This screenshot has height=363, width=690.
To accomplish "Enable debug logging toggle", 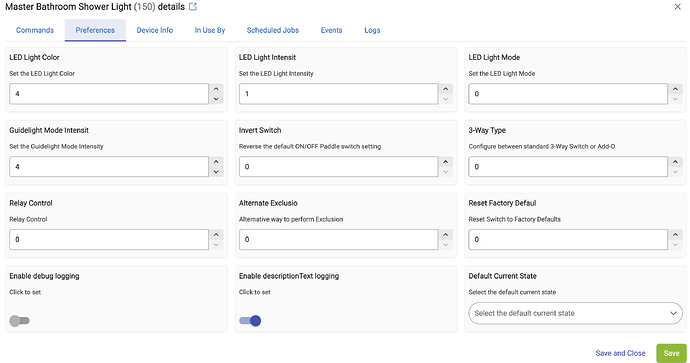I will coord(19,321).
